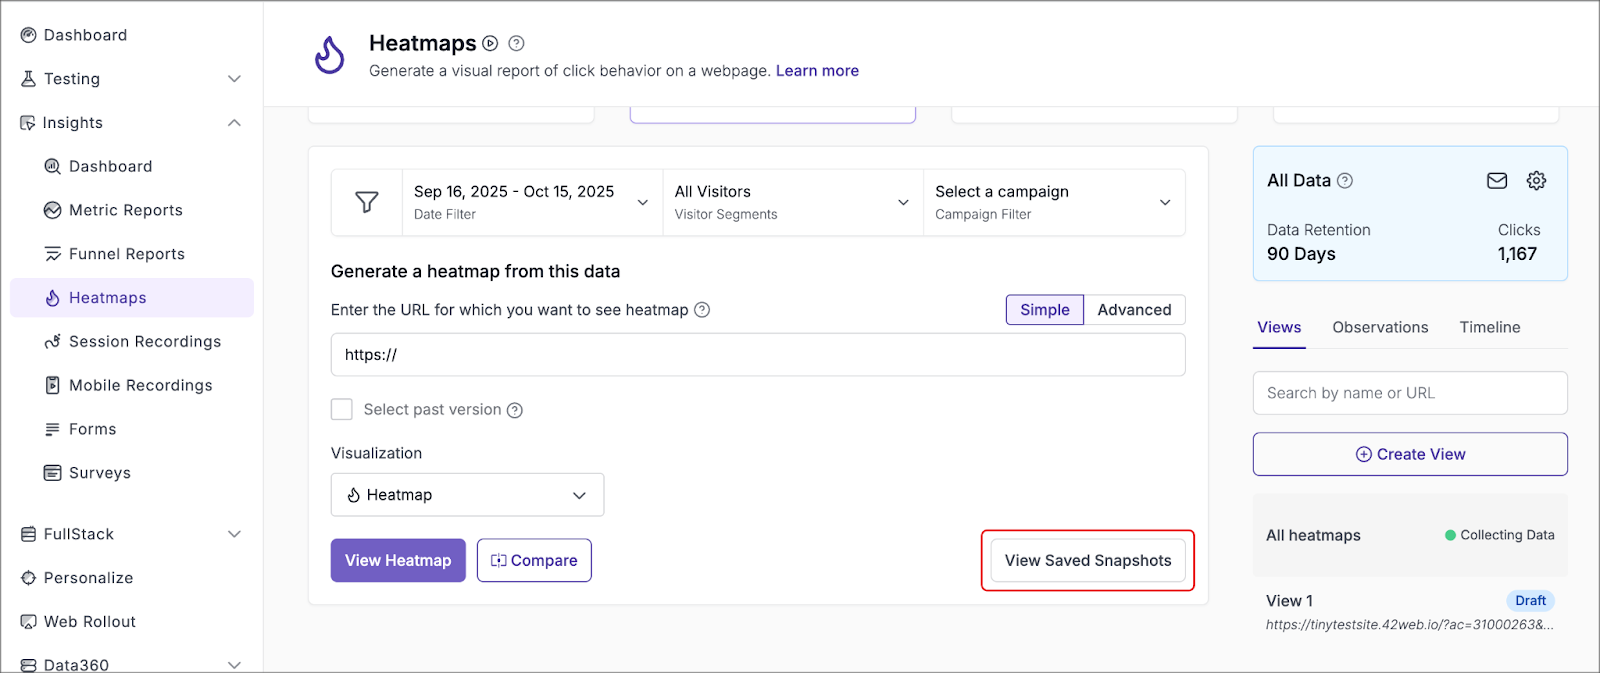
Task: Switch to the Timeline tab
Action: point(1489,327)
